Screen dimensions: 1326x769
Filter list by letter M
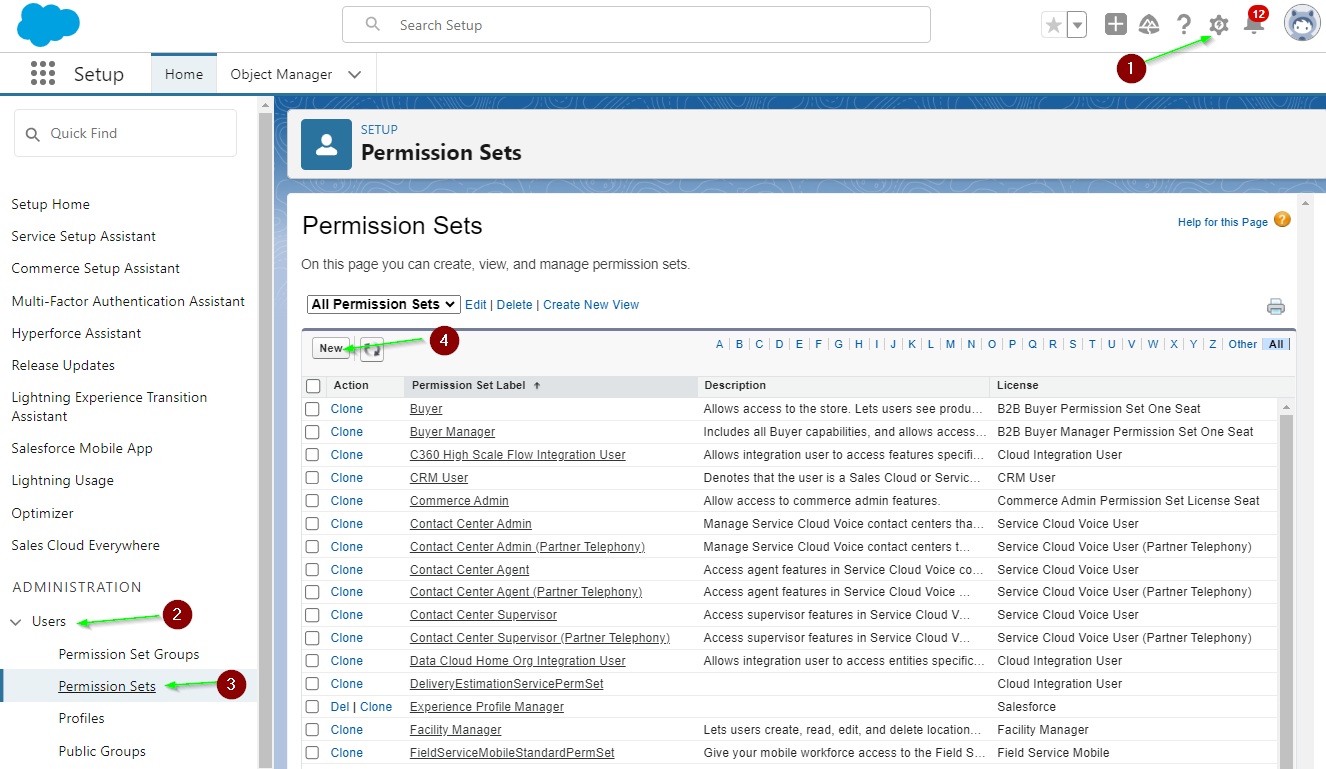[950, 344]
